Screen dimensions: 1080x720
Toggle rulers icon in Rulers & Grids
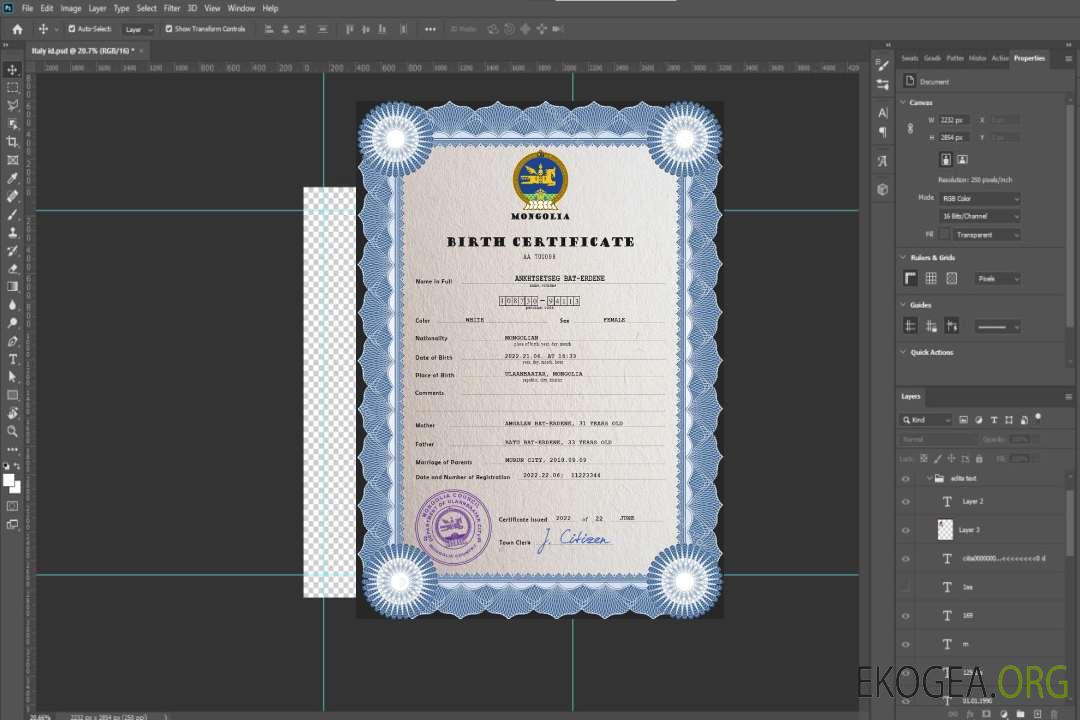coord(911,278)
